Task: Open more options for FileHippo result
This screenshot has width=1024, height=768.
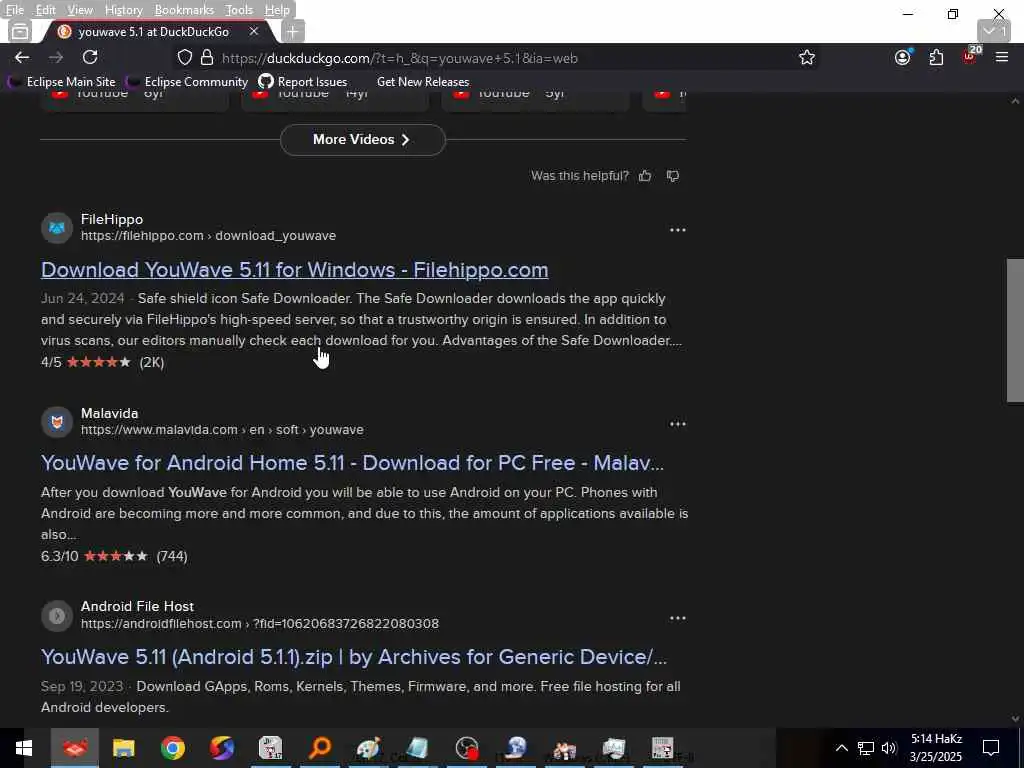Action: [x=677, y=230]
